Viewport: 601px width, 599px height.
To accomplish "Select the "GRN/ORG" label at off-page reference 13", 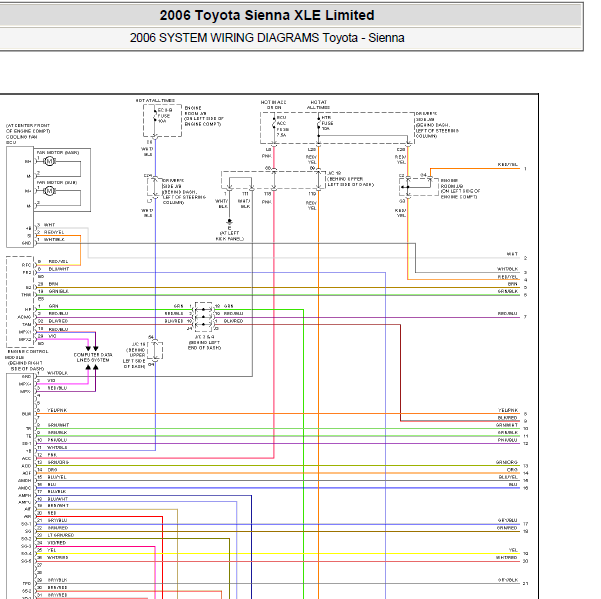I will click(x=507, y=462).
